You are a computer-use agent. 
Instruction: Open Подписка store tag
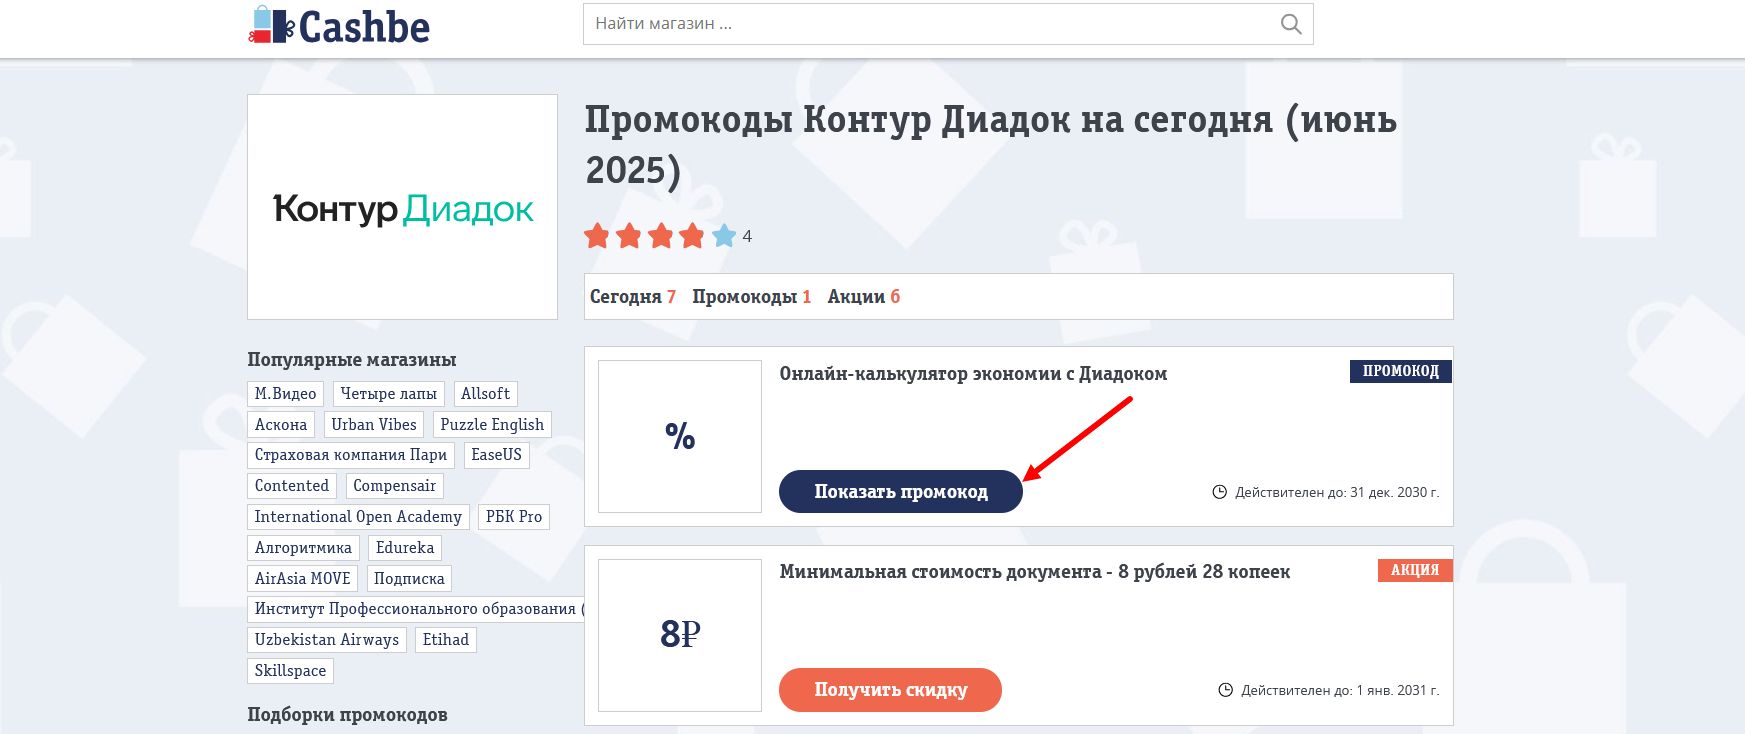409,579
